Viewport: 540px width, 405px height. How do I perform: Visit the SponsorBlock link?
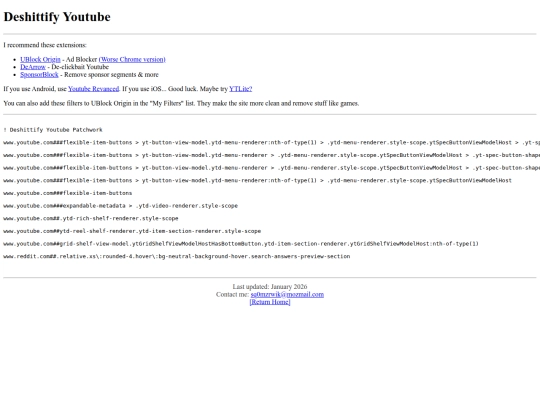pos(39,74)
